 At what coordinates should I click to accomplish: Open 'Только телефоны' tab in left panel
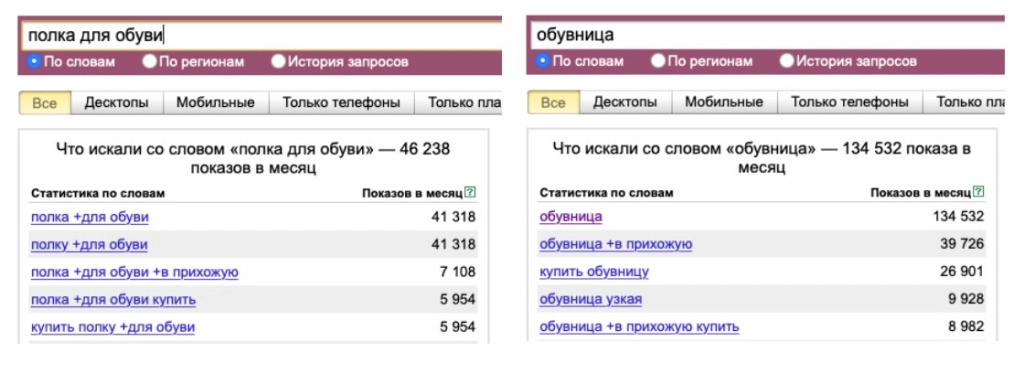[x=341, y=103]
